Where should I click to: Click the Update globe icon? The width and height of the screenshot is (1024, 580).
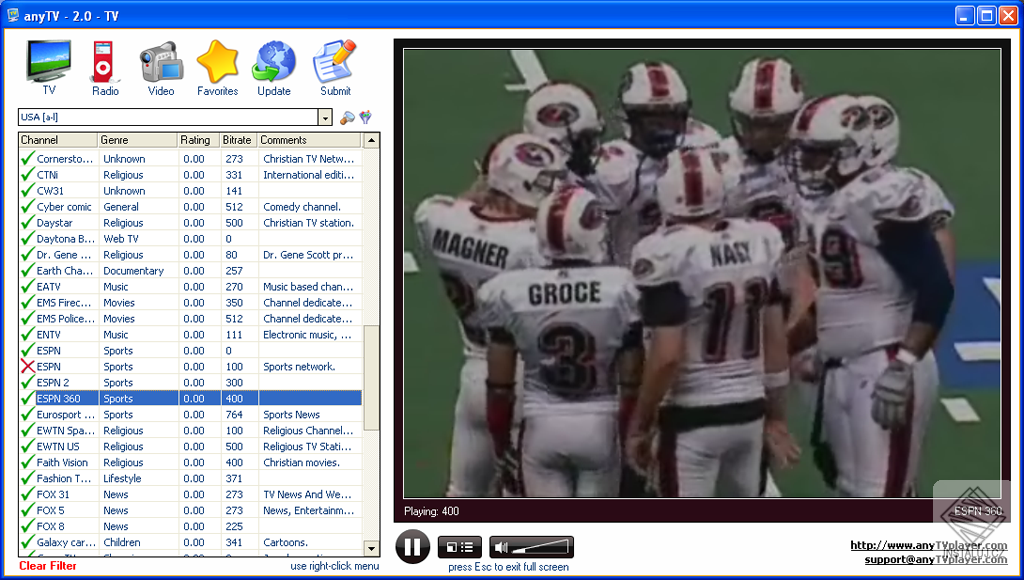click(274, 62)
